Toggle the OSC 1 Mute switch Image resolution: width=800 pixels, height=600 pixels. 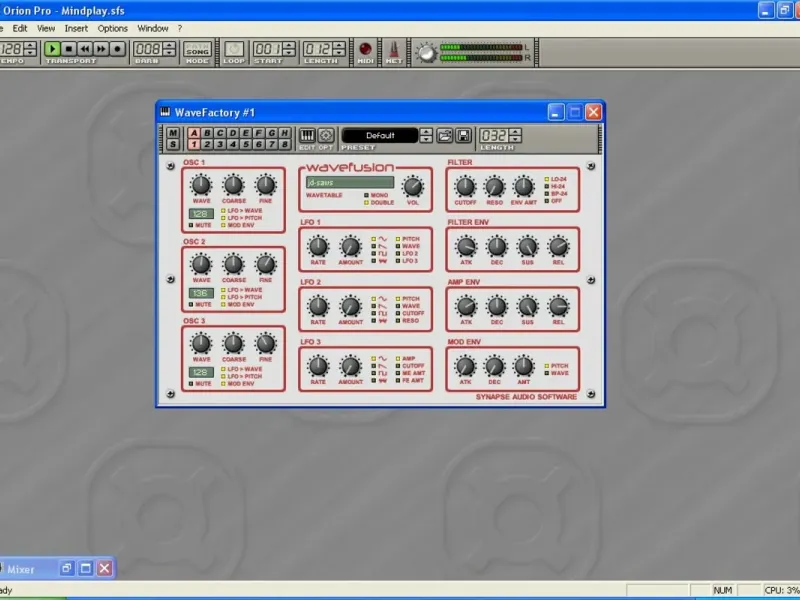point(191,225)
